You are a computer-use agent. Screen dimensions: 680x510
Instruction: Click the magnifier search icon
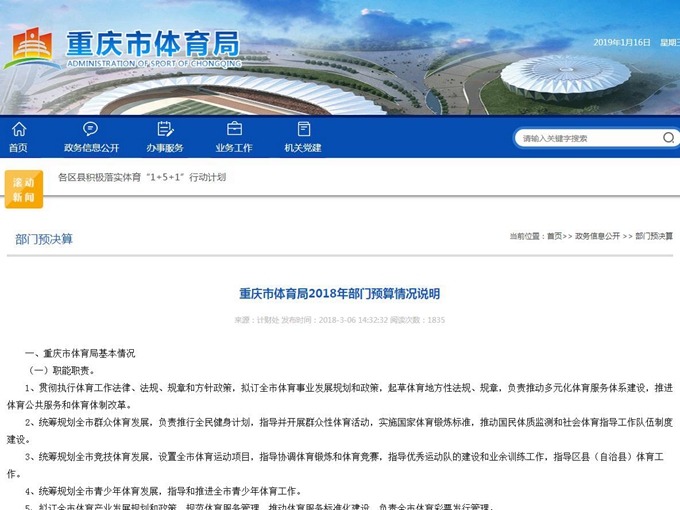(x=668, y=138)
